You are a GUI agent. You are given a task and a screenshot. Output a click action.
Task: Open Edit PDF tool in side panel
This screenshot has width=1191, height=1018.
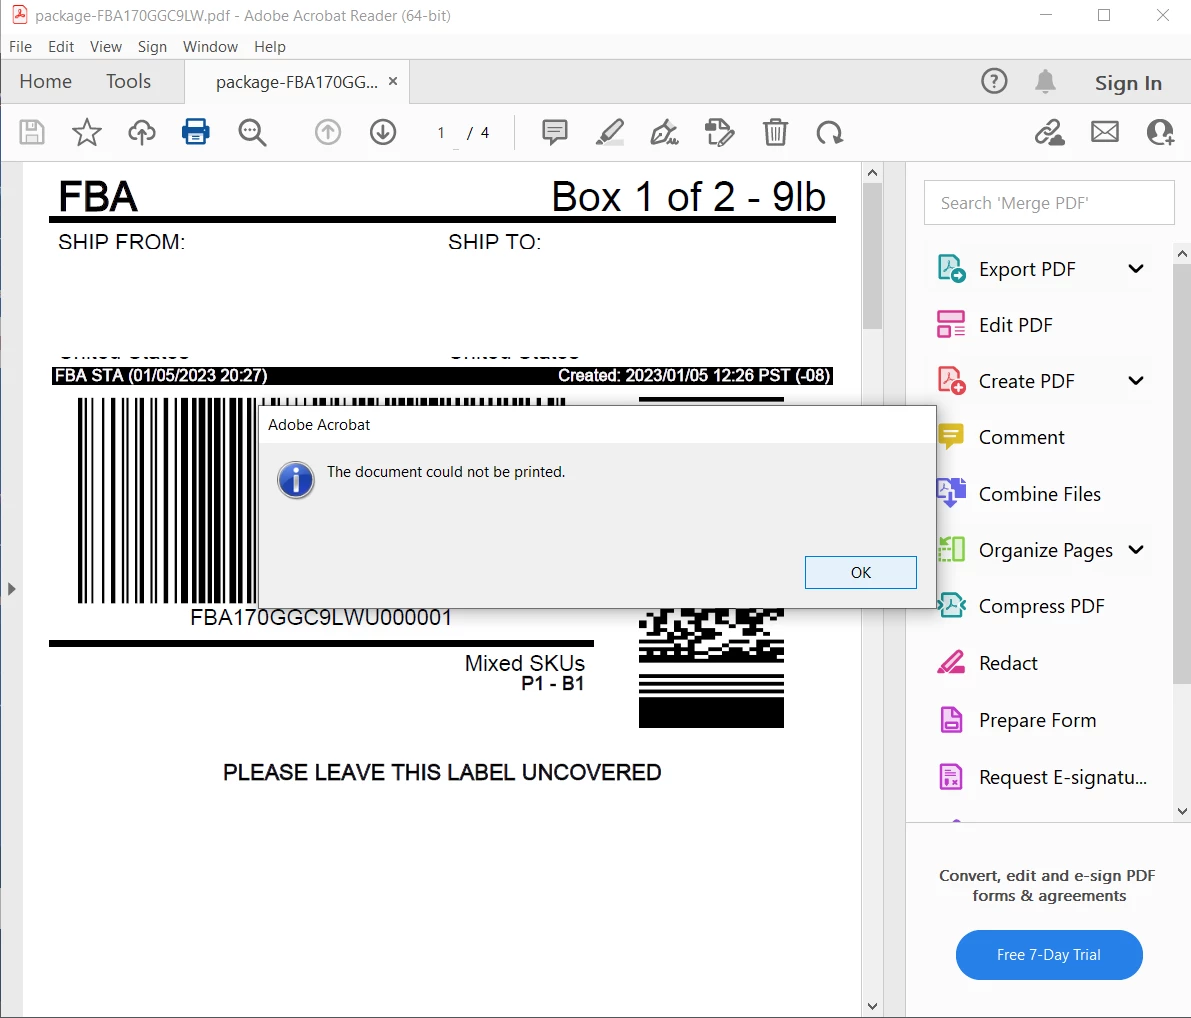(1016, 325)
